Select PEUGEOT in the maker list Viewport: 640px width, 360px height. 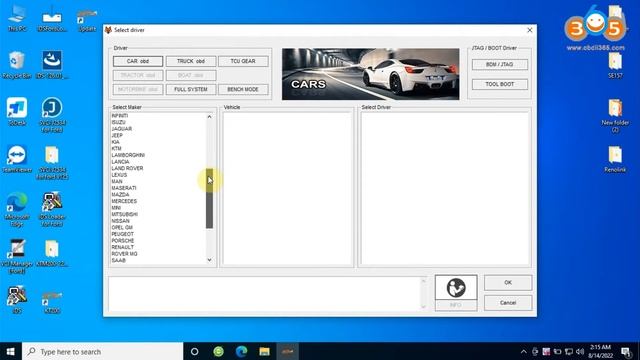click(122, 234)
